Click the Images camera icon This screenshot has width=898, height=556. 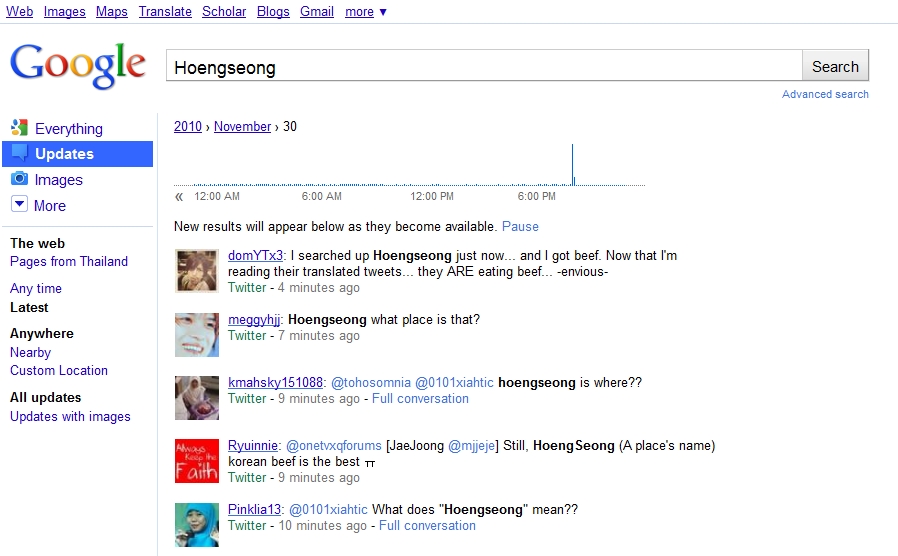tap(19, 179)
